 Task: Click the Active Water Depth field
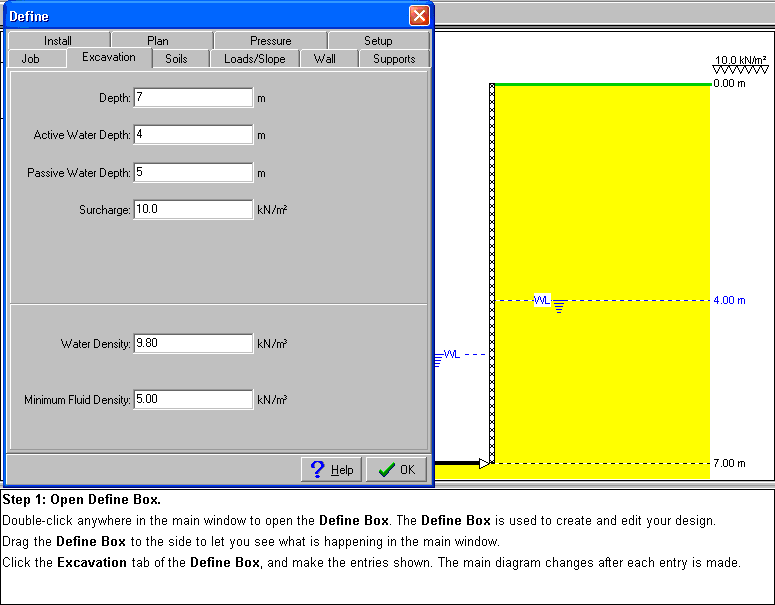click(193, 135)
